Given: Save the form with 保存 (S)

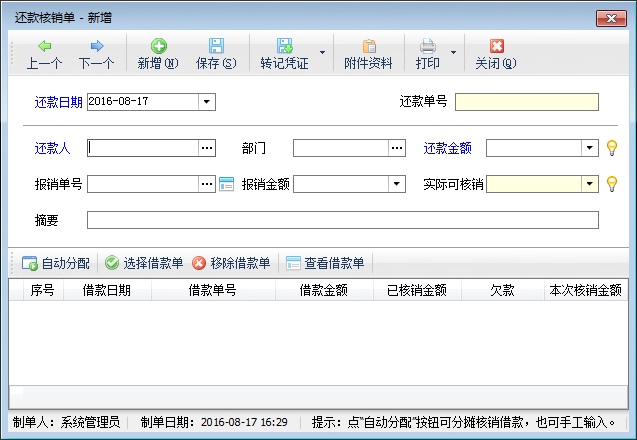Looking at the screenshot, I should (216, 46).
